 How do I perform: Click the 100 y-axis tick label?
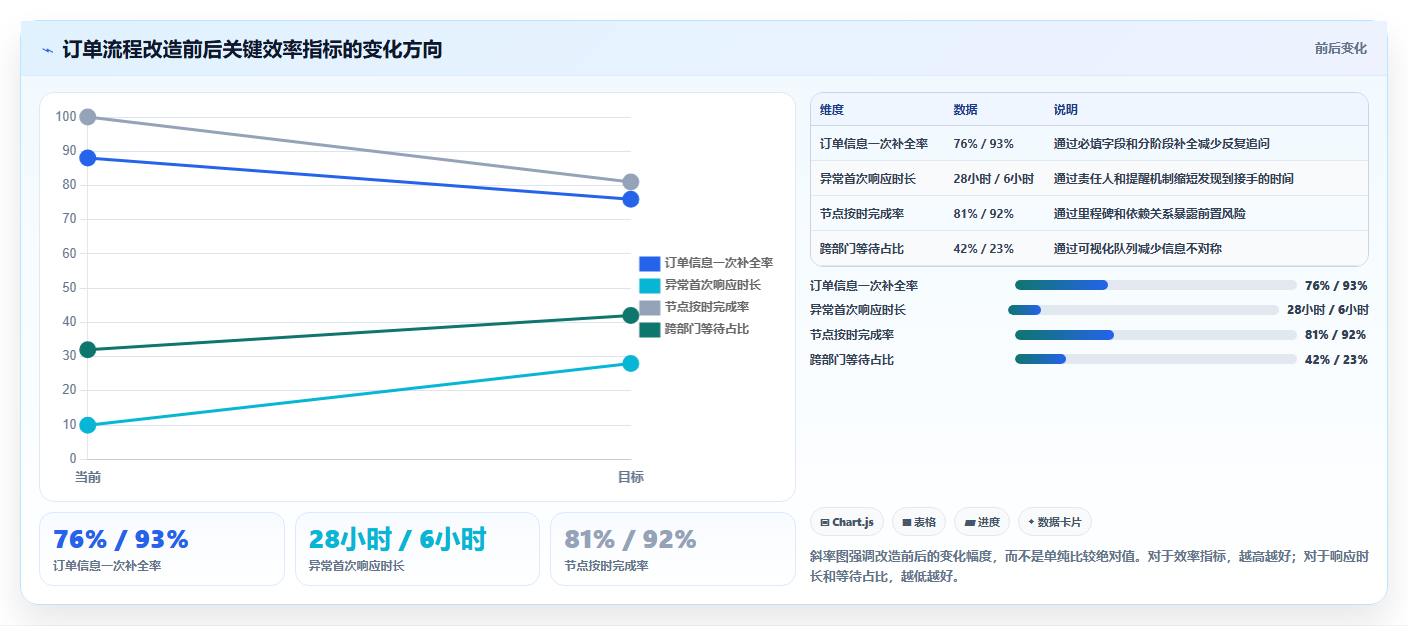pos(66,117)
